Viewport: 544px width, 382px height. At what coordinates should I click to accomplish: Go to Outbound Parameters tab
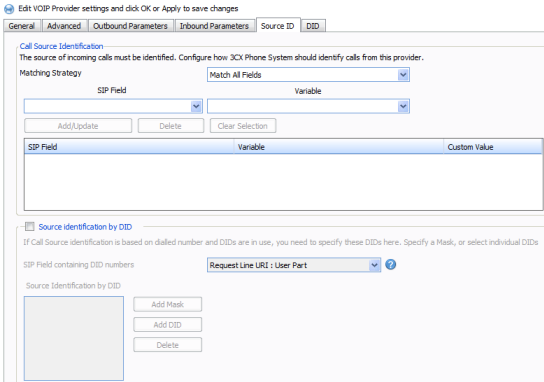(x=130, y=26)
